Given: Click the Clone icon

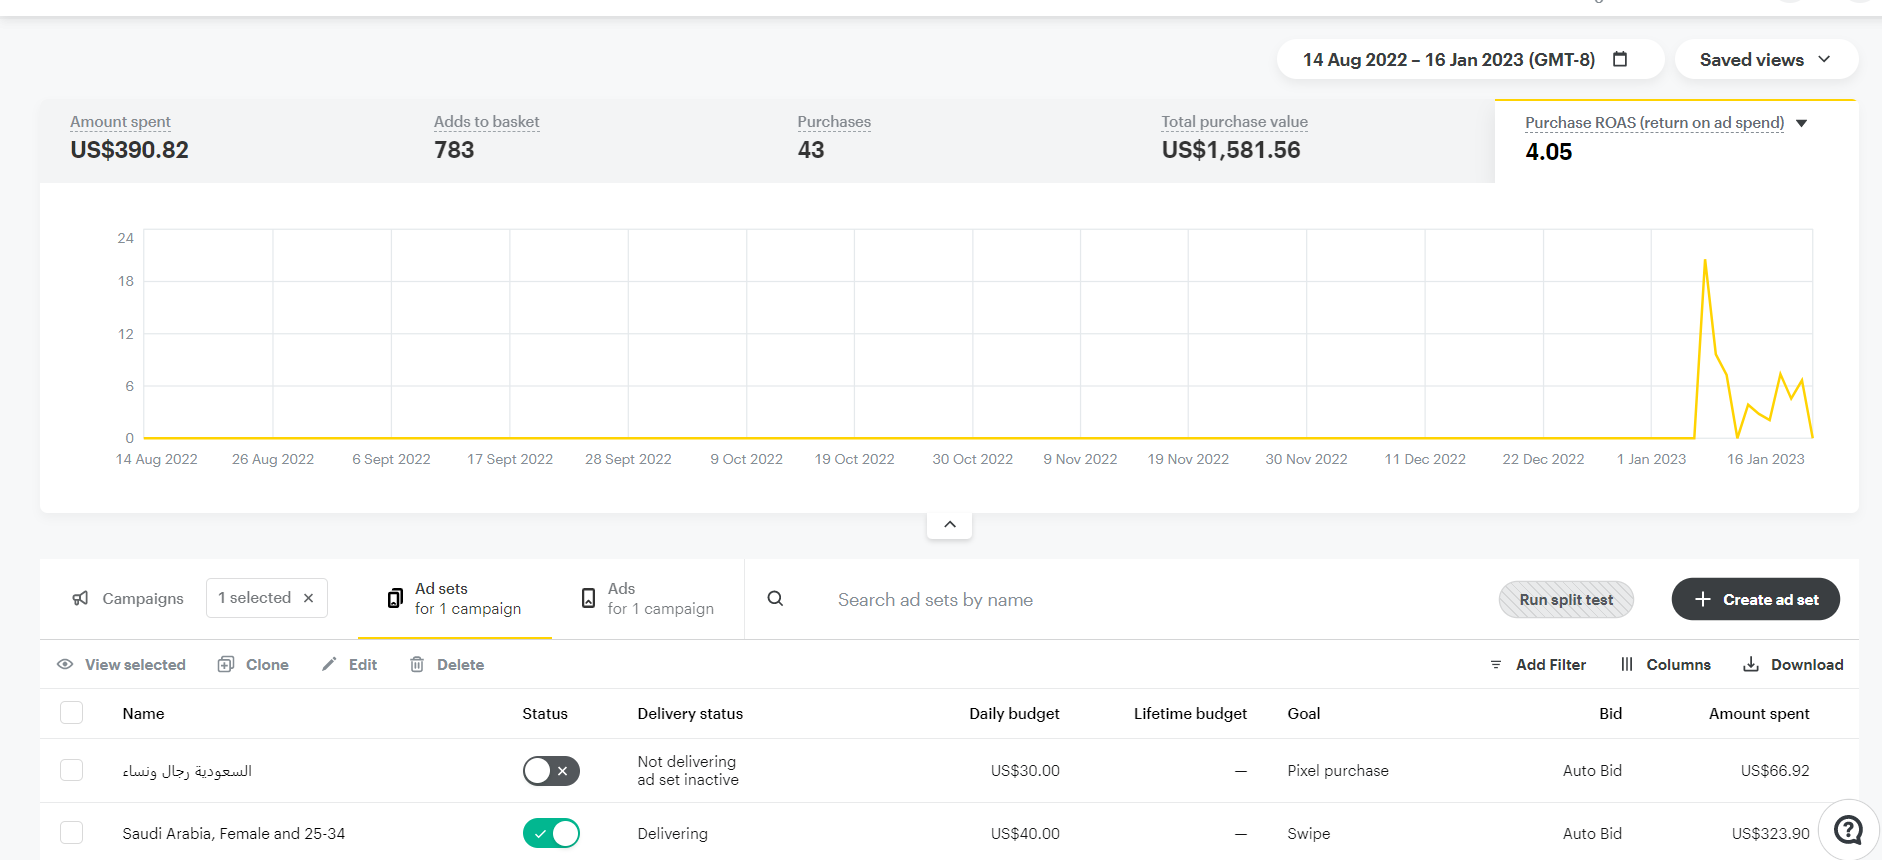Looking at the screenshot, I should [x=226, y=664].
